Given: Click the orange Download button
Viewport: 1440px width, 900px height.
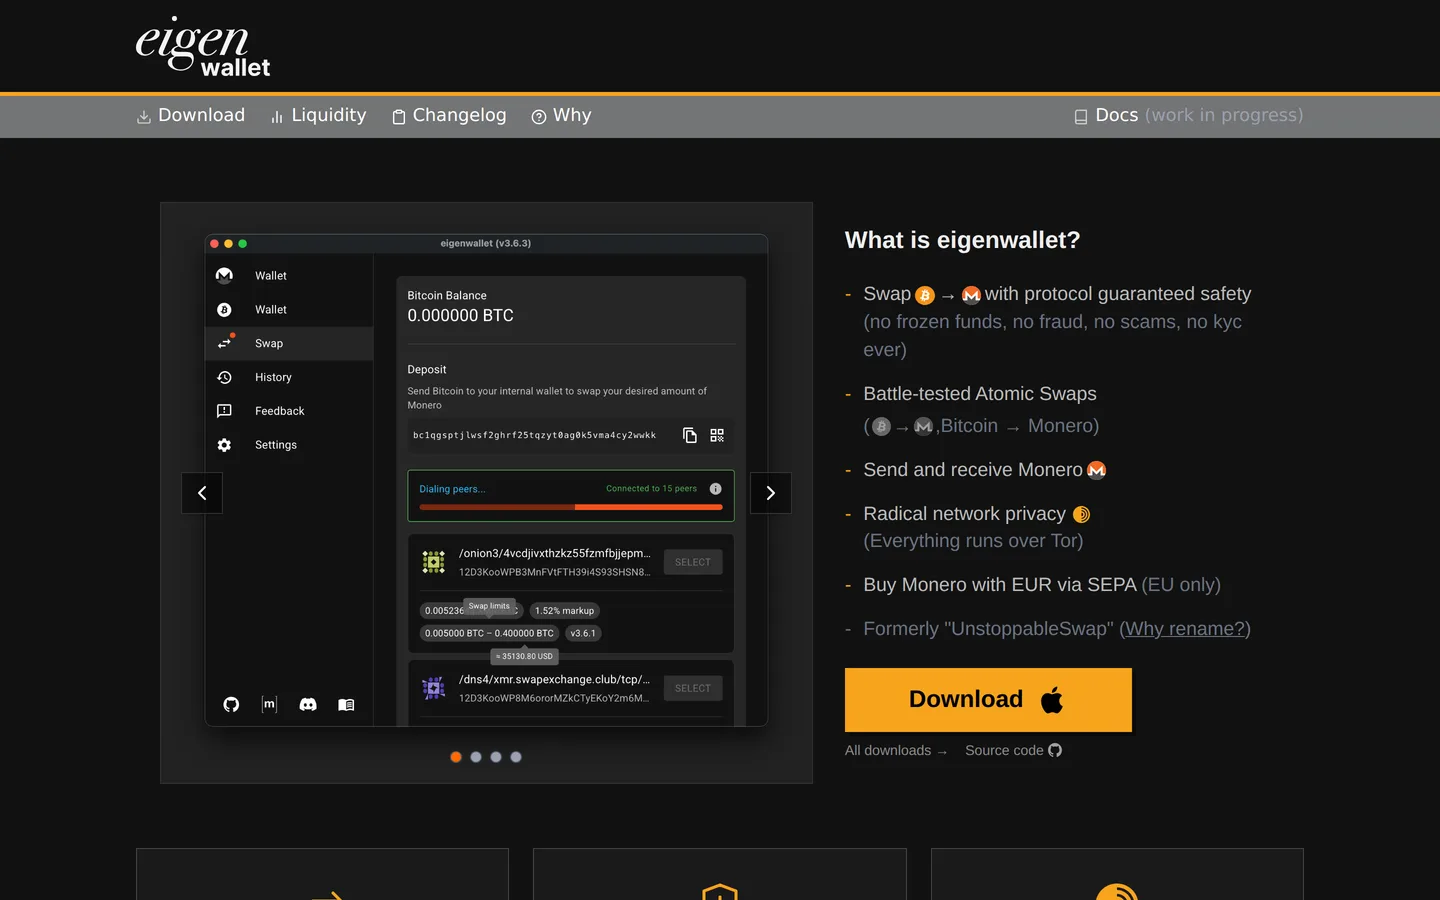Looking at the screenshot, I should (988, 700).
